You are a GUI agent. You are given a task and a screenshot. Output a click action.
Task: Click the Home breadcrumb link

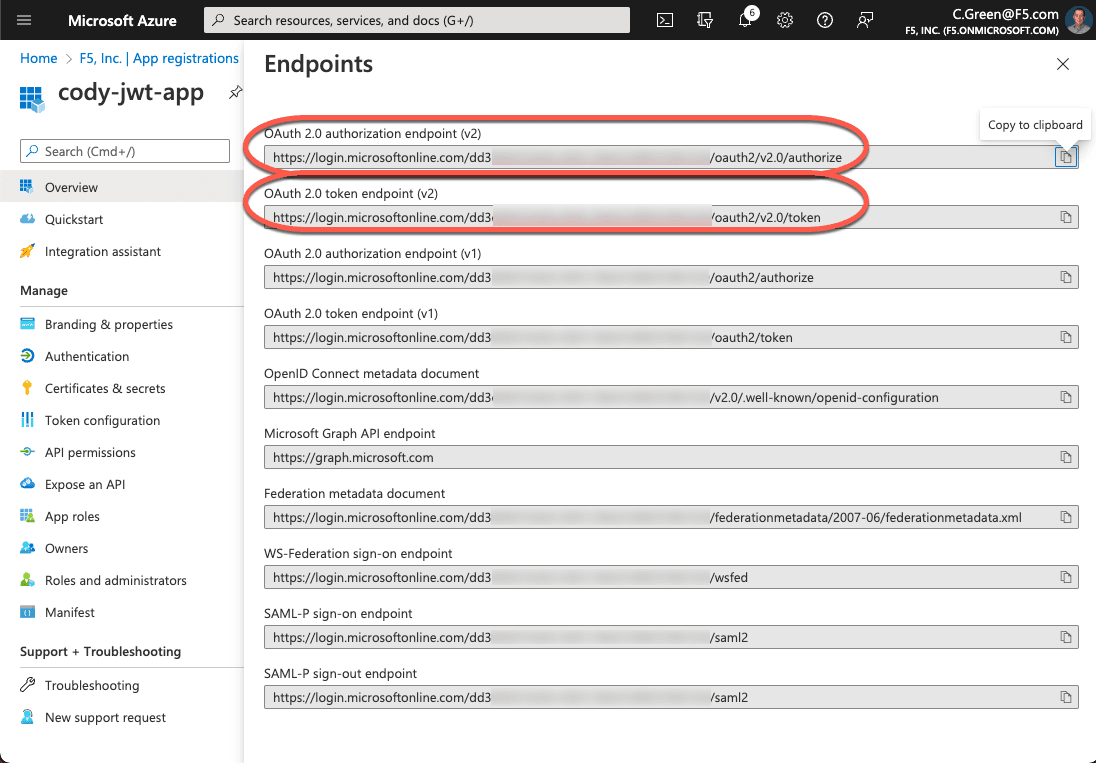click(38, 58)
